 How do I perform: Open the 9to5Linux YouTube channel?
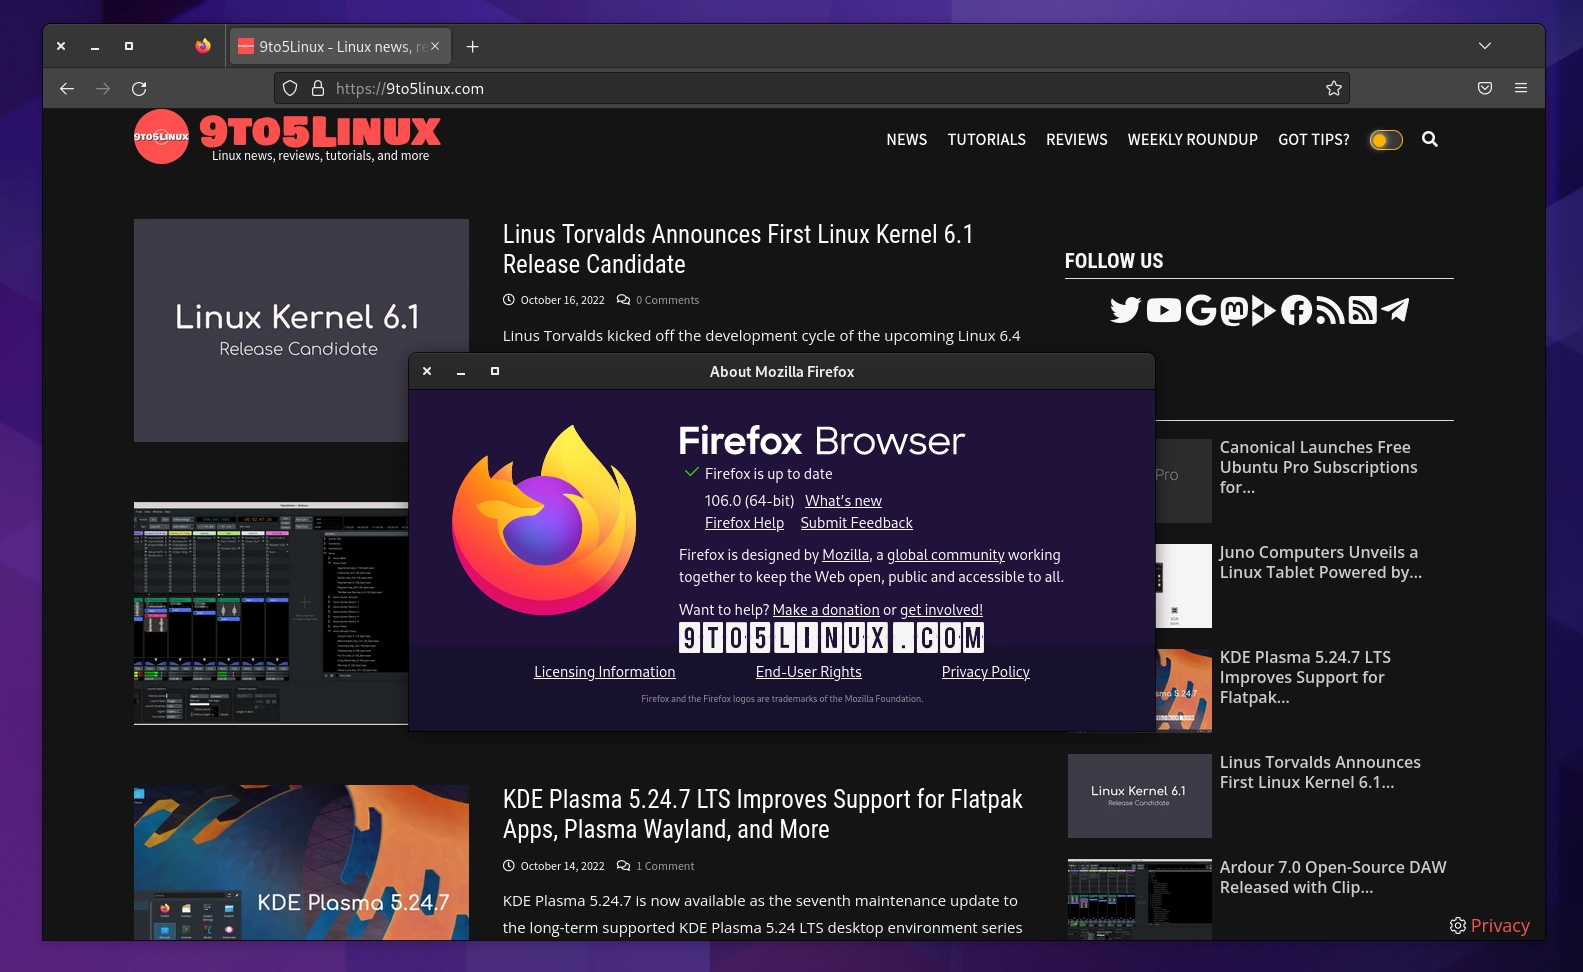1163,310
